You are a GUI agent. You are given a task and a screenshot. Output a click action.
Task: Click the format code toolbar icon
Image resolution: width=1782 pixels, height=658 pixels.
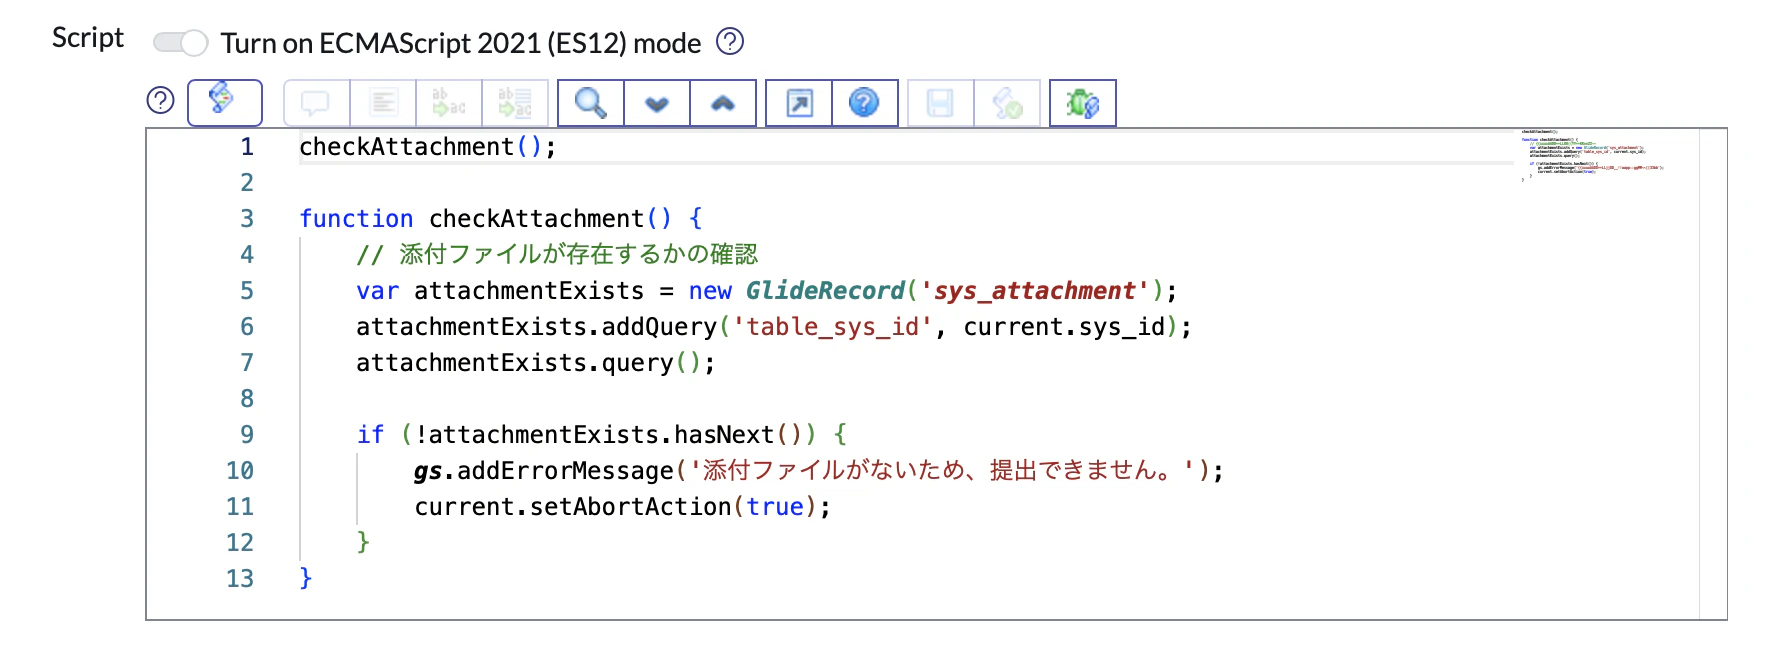pyautogui.click(x=383, y=102)
